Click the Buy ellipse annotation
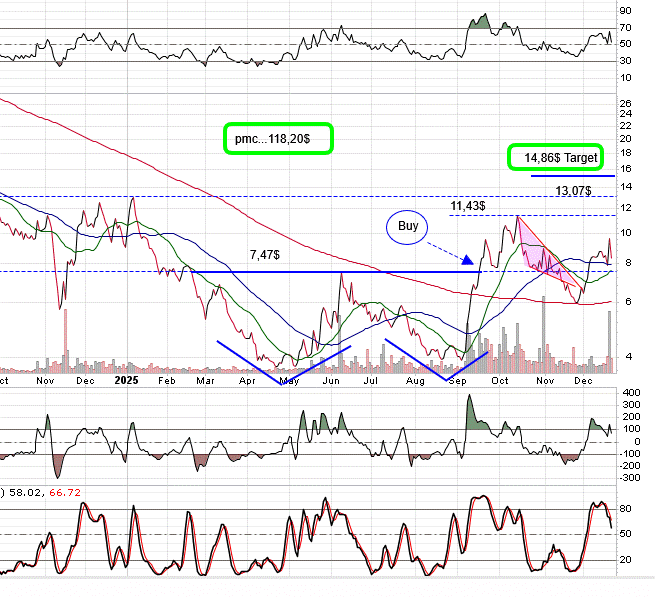This screenshot has width=655, height=597. point(408,227)
